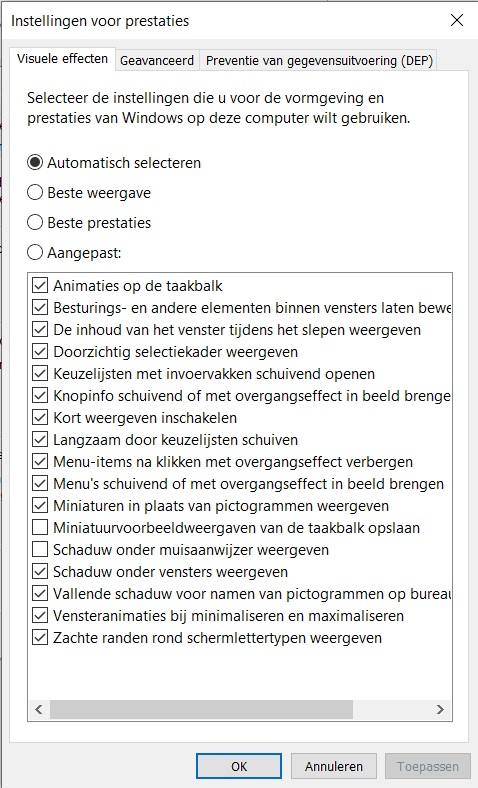478x788 pixels.
Task: Disable Schaduw onder vensters weergeven
Action: click(x=40, y=572)
